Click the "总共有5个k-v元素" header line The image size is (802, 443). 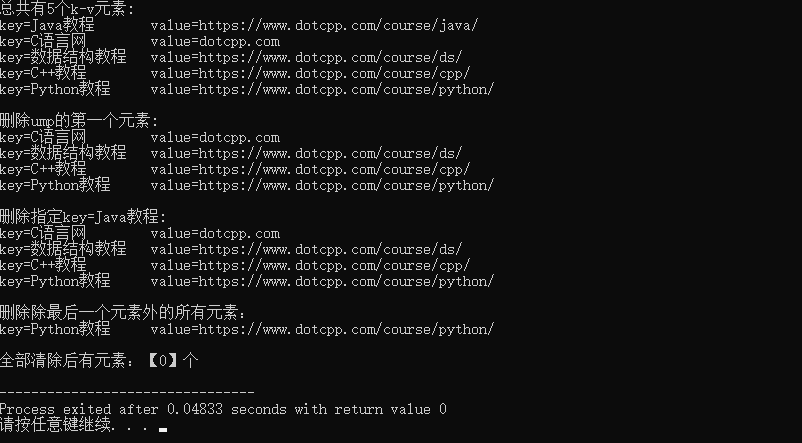(x=67, y=9)
